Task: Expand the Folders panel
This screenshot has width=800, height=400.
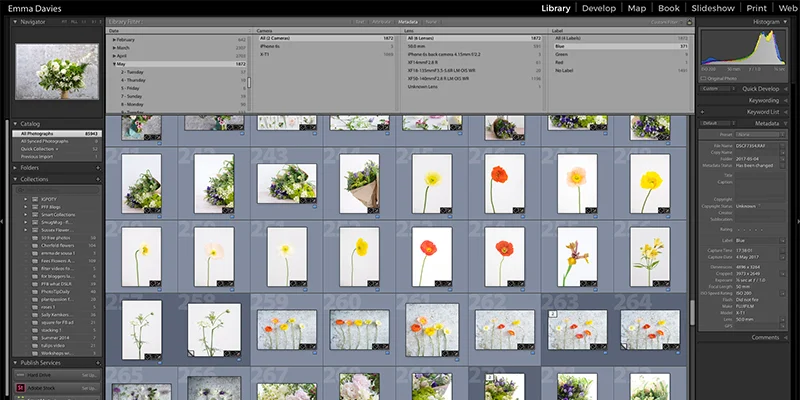Action: coord(15,168)
